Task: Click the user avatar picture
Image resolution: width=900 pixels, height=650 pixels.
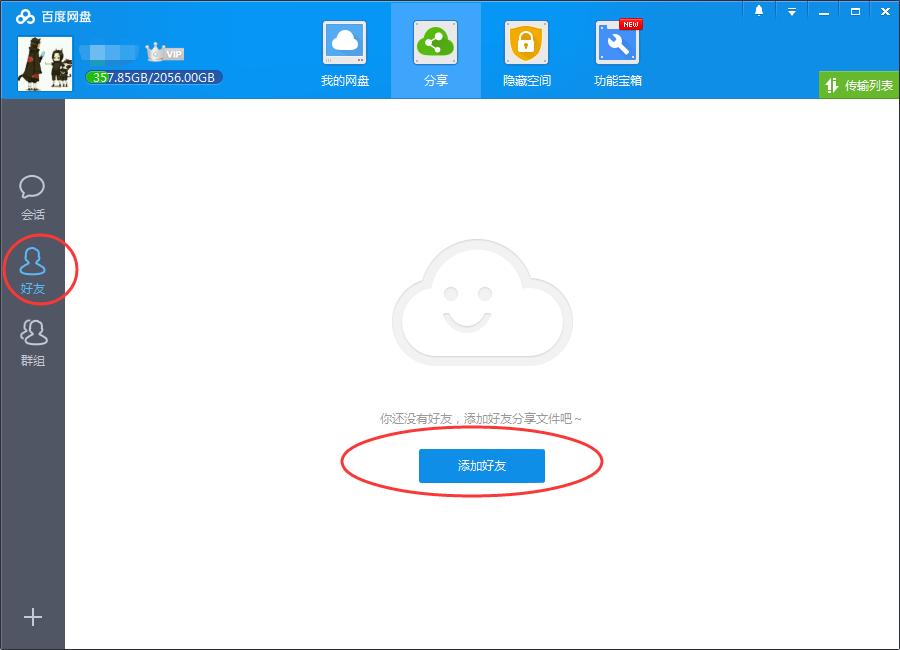Action: click(45, 64)
